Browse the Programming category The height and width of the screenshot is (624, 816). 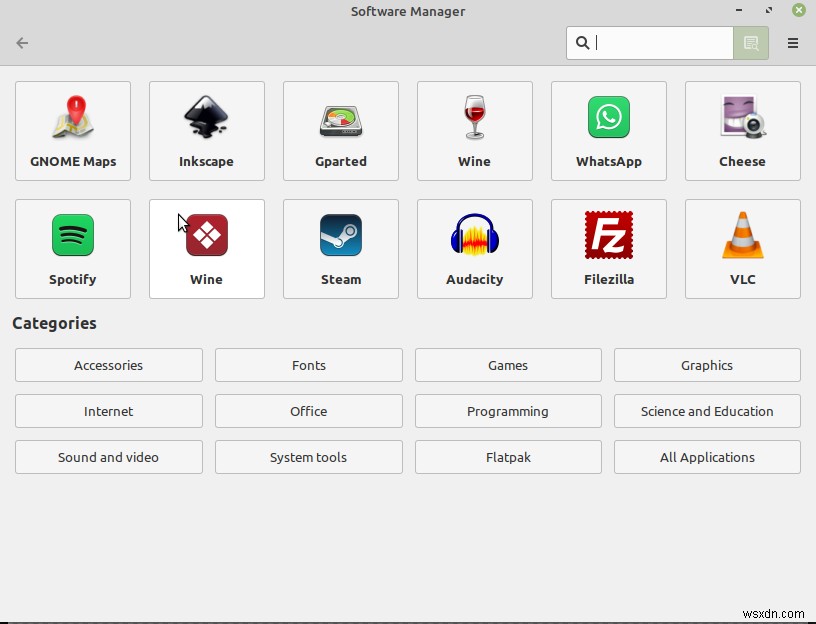tap(508, 411)
